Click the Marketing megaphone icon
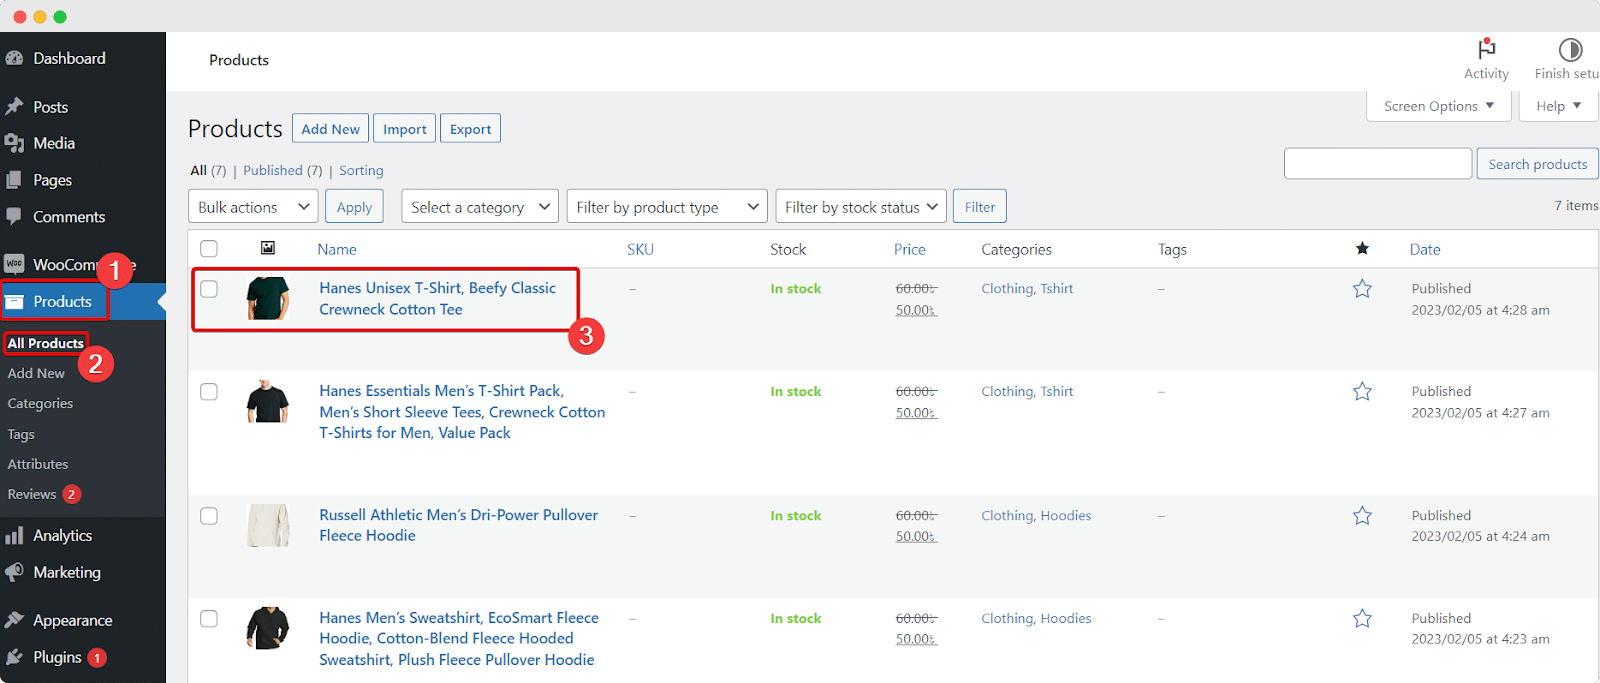This screenshot has width=1600, height=683. (14, 572)
